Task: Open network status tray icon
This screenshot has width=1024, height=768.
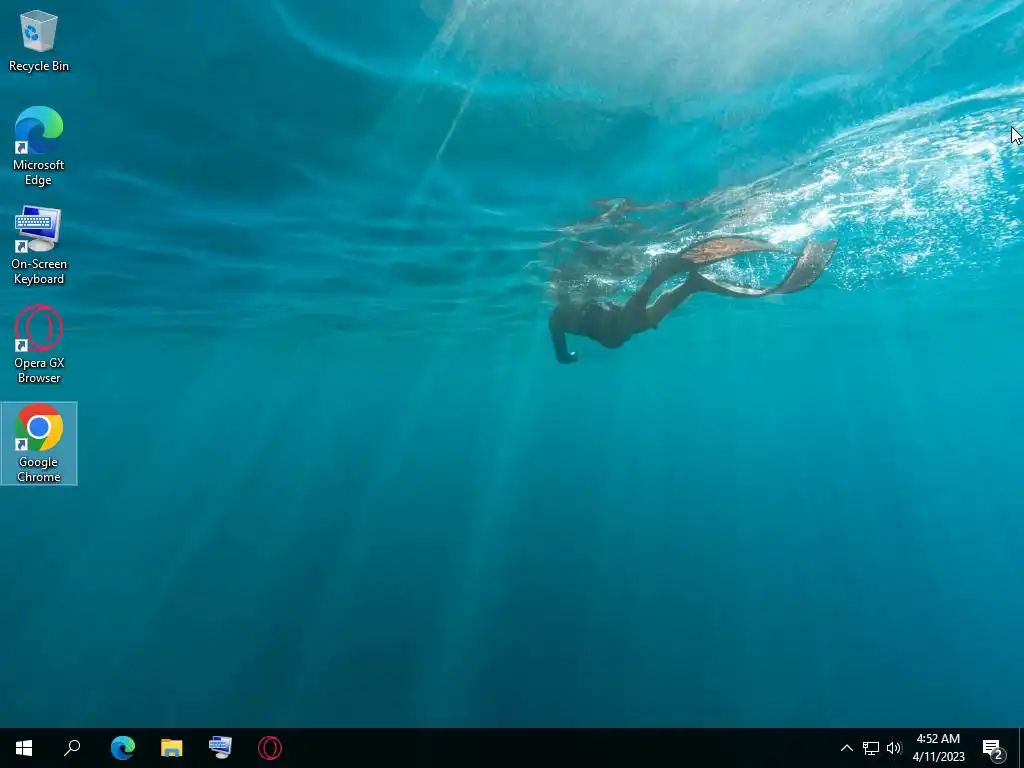Action: tap(871, 748)
